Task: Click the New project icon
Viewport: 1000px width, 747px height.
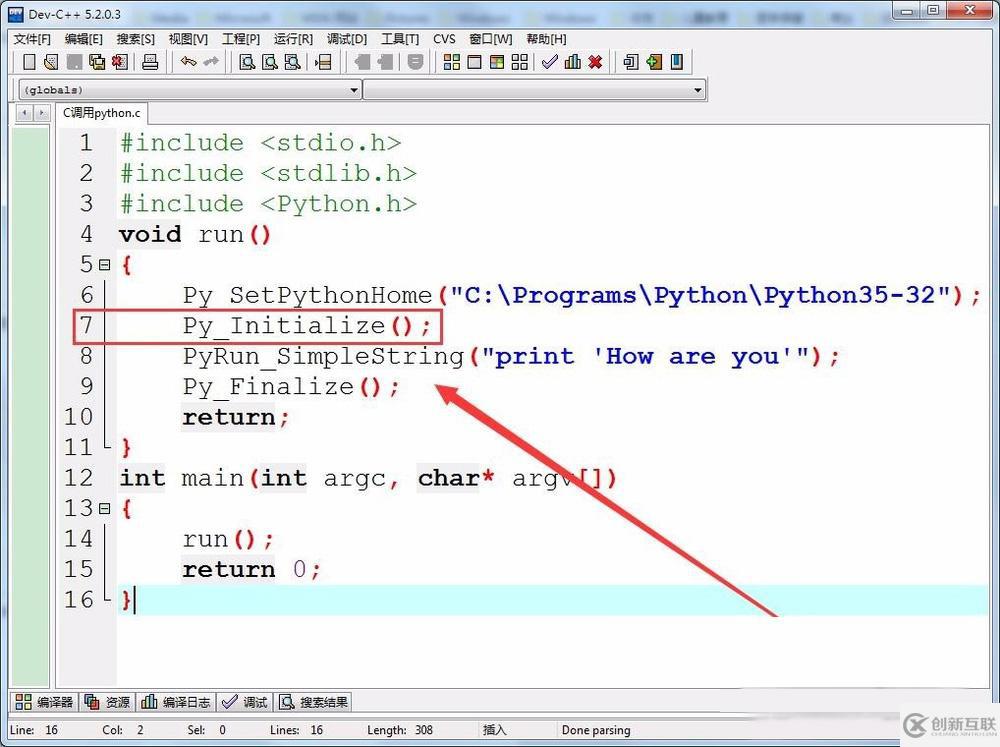Action: [28, 62]
